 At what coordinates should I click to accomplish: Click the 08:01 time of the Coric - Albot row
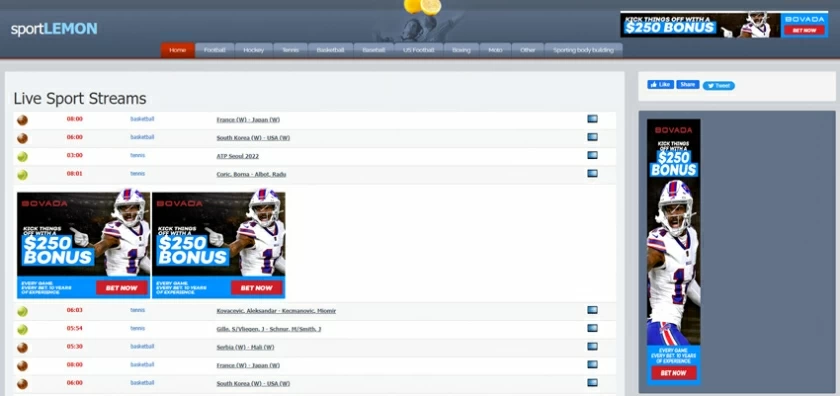click(74, 174)
